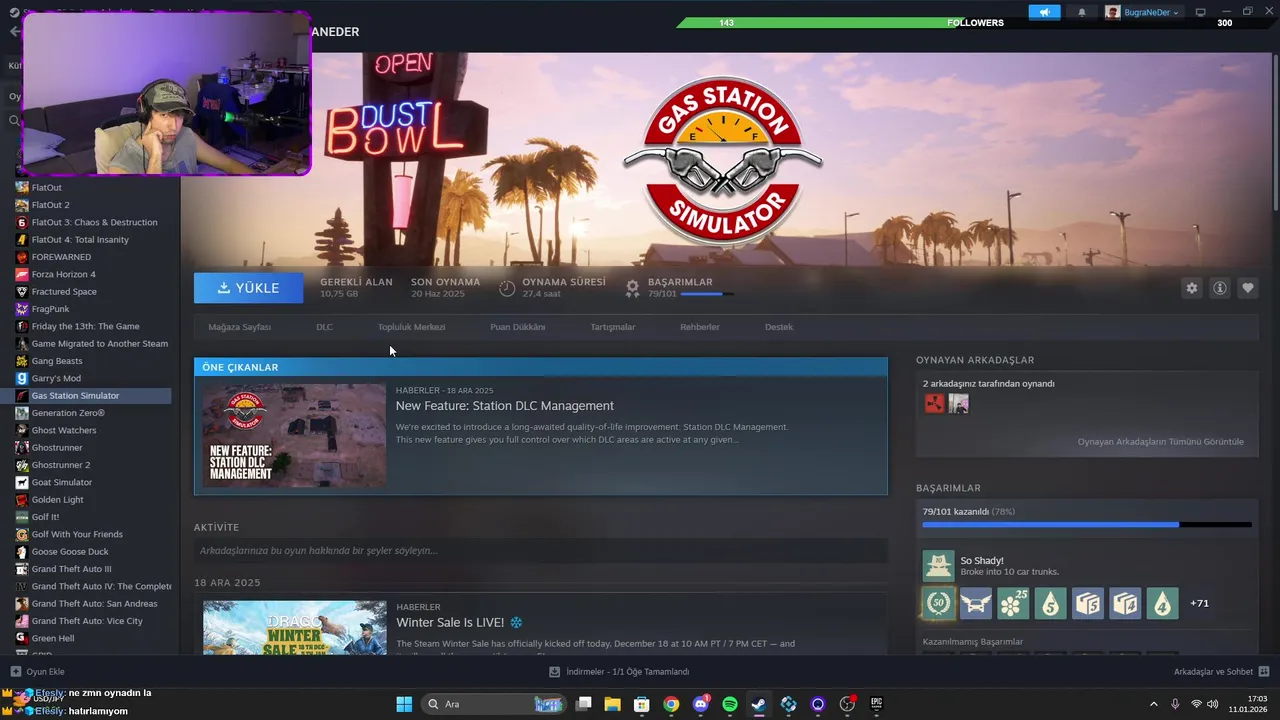Open game settings gear icon
Screen dimensions: 1280x720
point(1191,288)
